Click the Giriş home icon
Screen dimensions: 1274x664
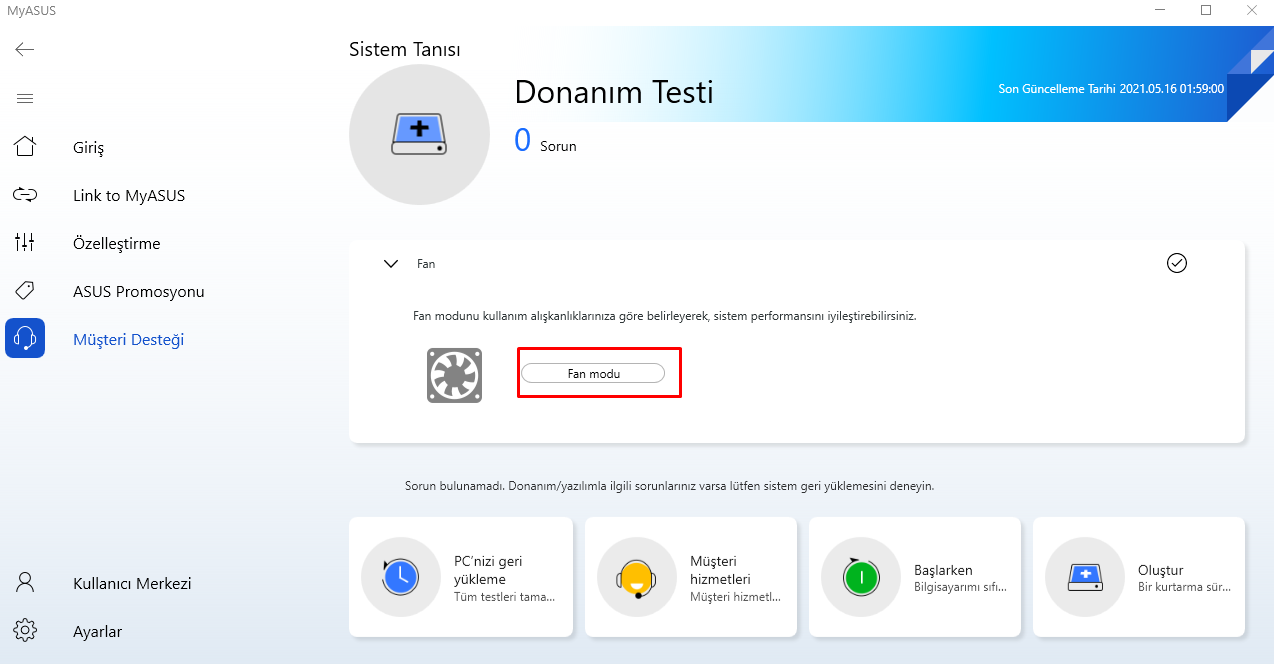25,147
